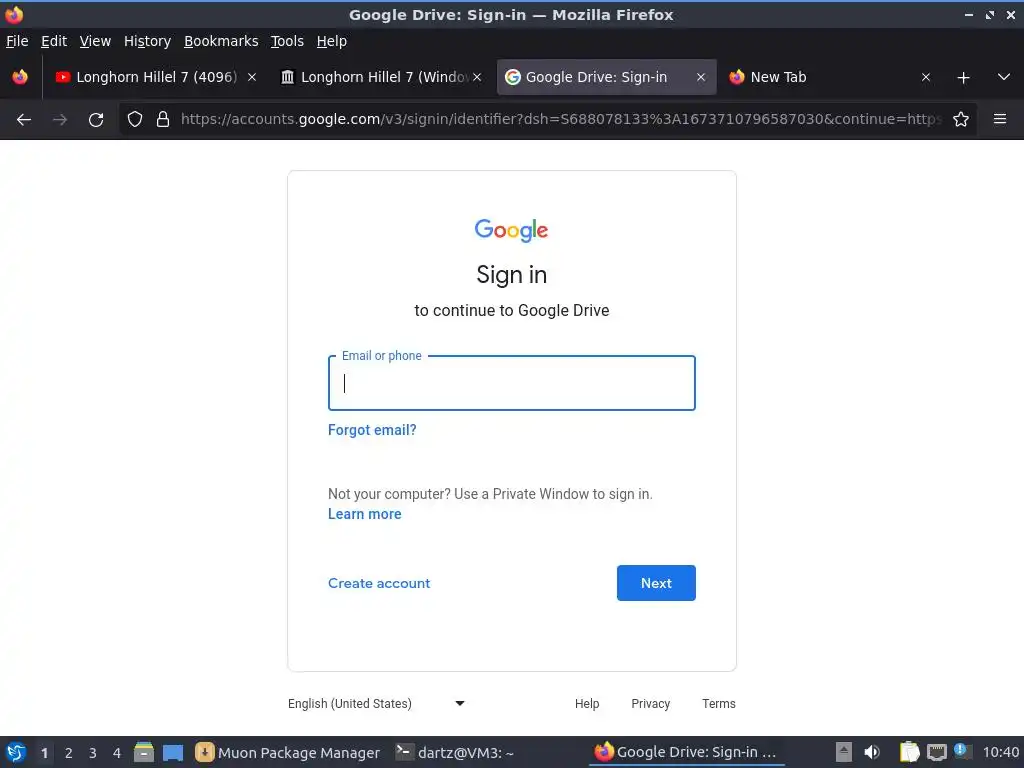Click the Forgot email? link

point(372,430)
